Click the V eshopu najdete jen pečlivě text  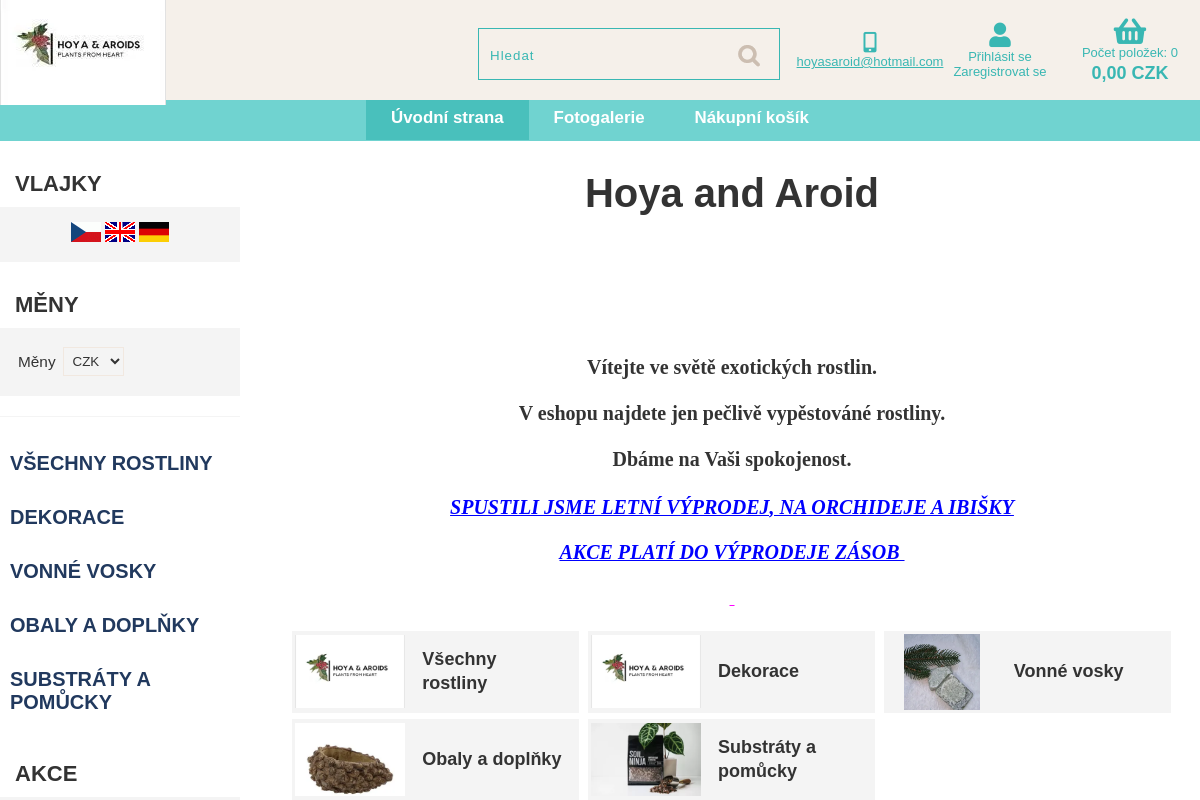[732, 413]
